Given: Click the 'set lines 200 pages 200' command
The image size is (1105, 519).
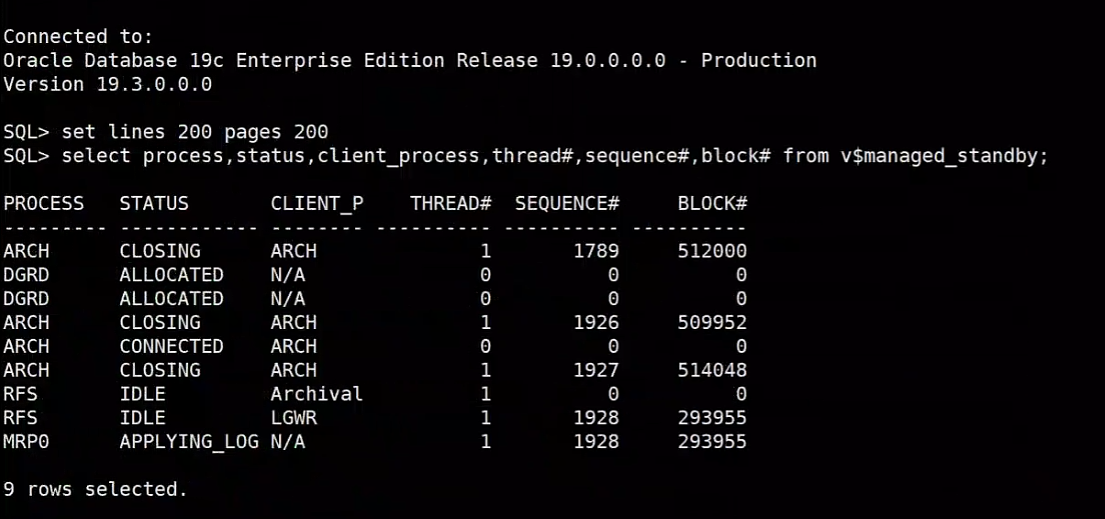Looking at the screenshot, I should pyautogui.click(x=195, y=132).
